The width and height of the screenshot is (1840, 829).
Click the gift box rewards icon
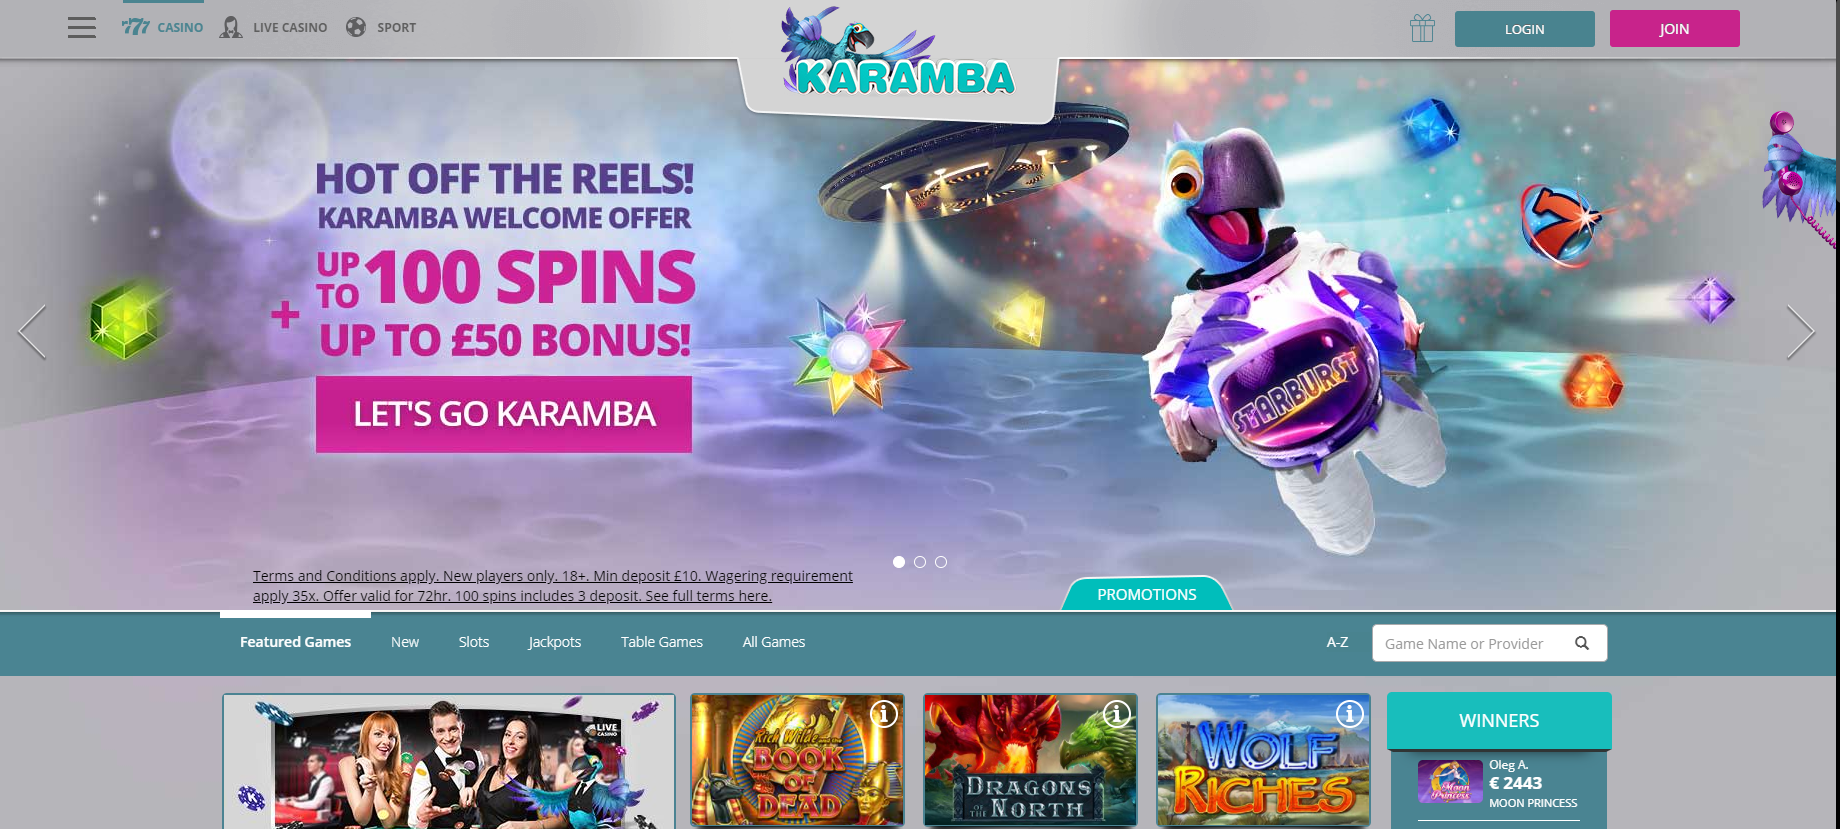tap(1422, 28)
